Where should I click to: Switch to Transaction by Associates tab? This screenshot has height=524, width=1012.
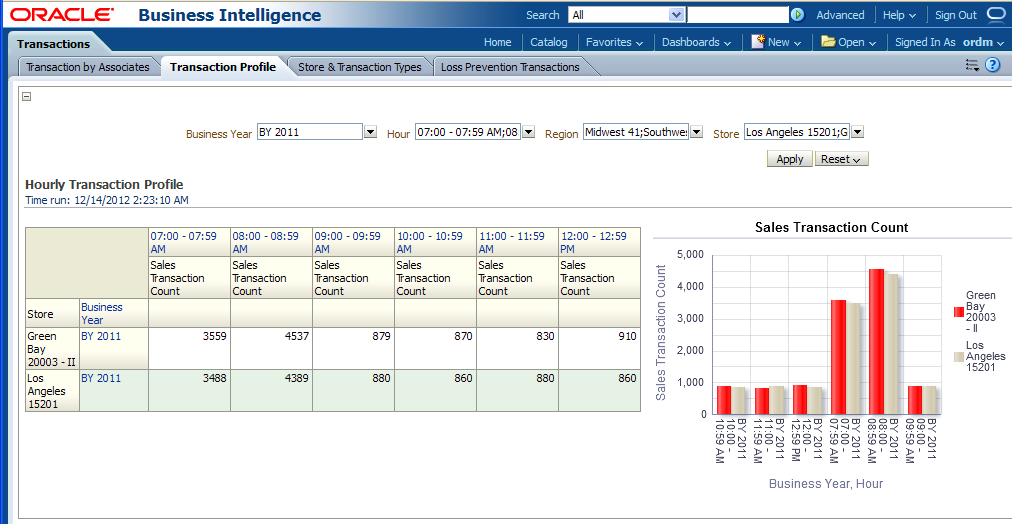pyautogui.click(x=87, y=67)
